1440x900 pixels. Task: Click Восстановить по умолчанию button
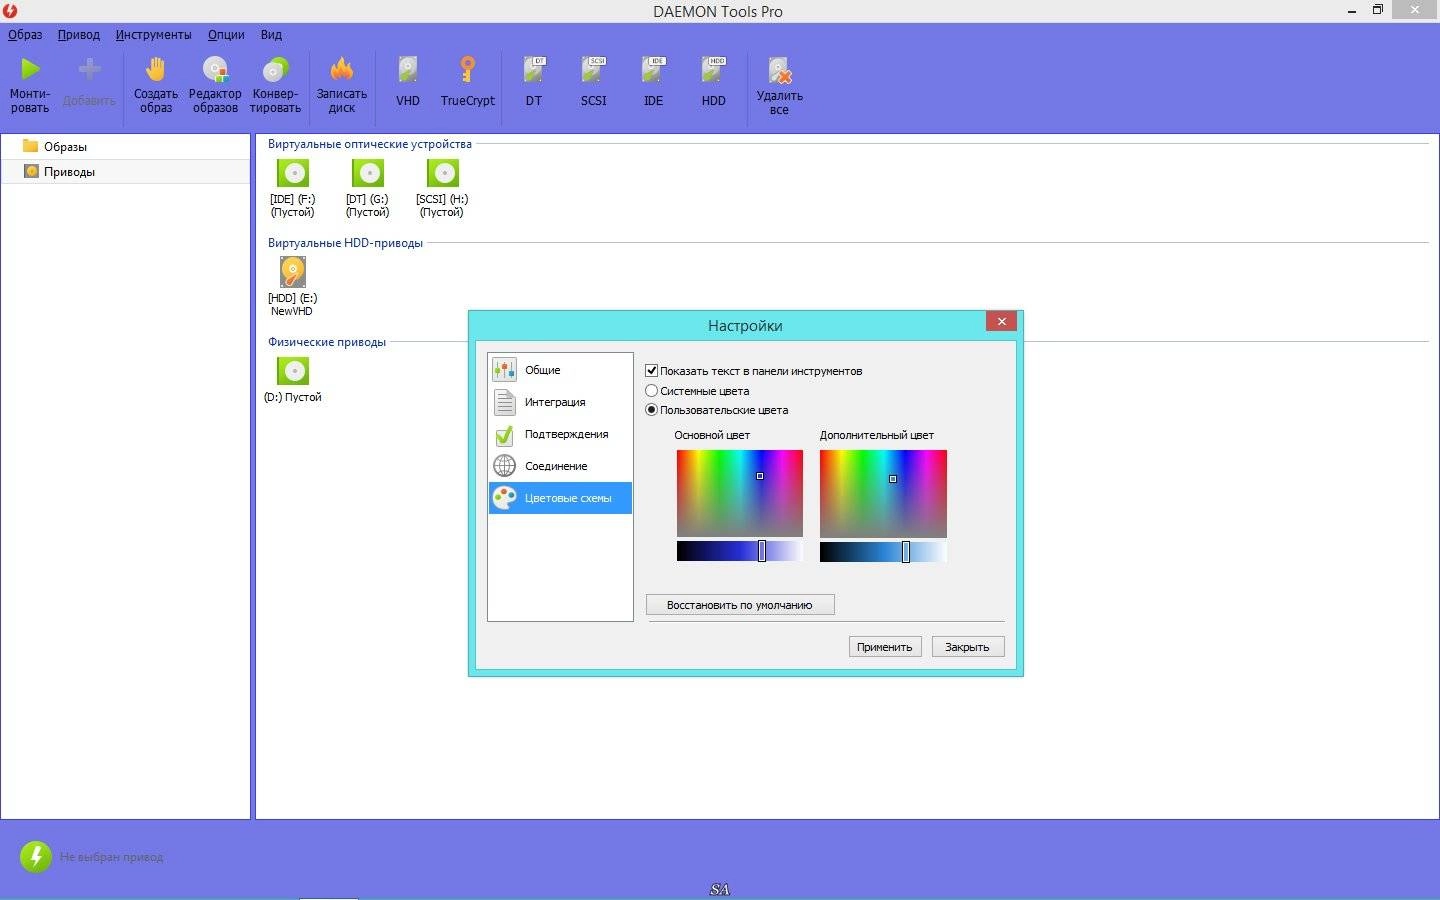coord(740,605)
